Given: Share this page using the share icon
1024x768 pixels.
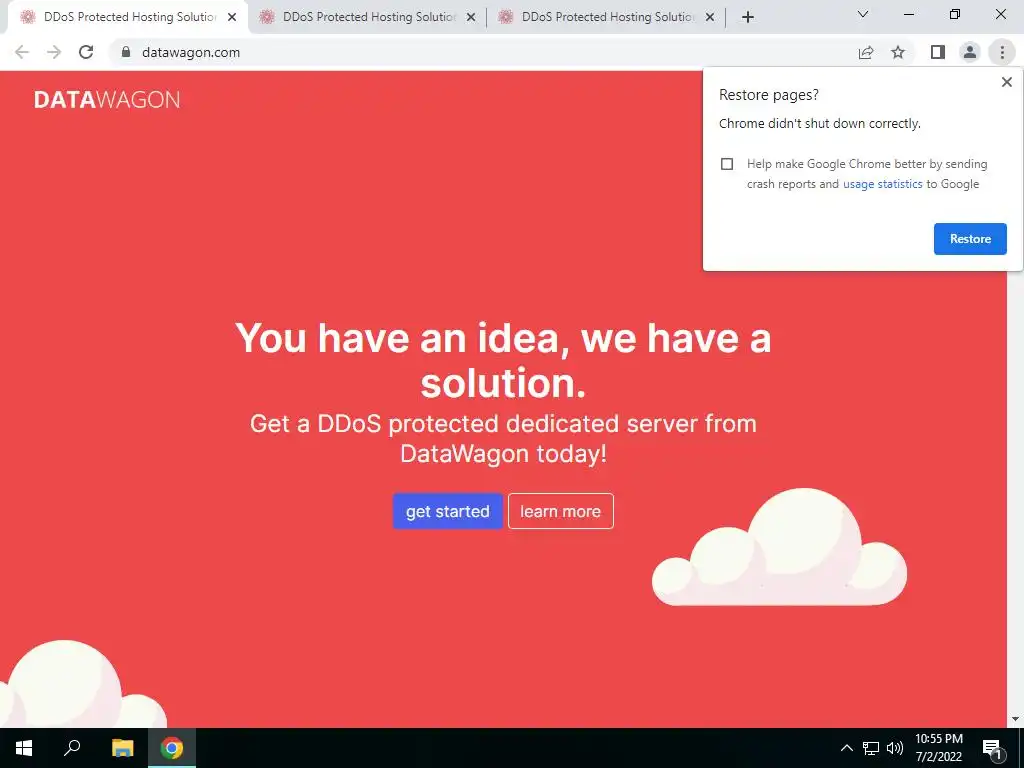Looking at the screenshot, I should click(866, 52).
